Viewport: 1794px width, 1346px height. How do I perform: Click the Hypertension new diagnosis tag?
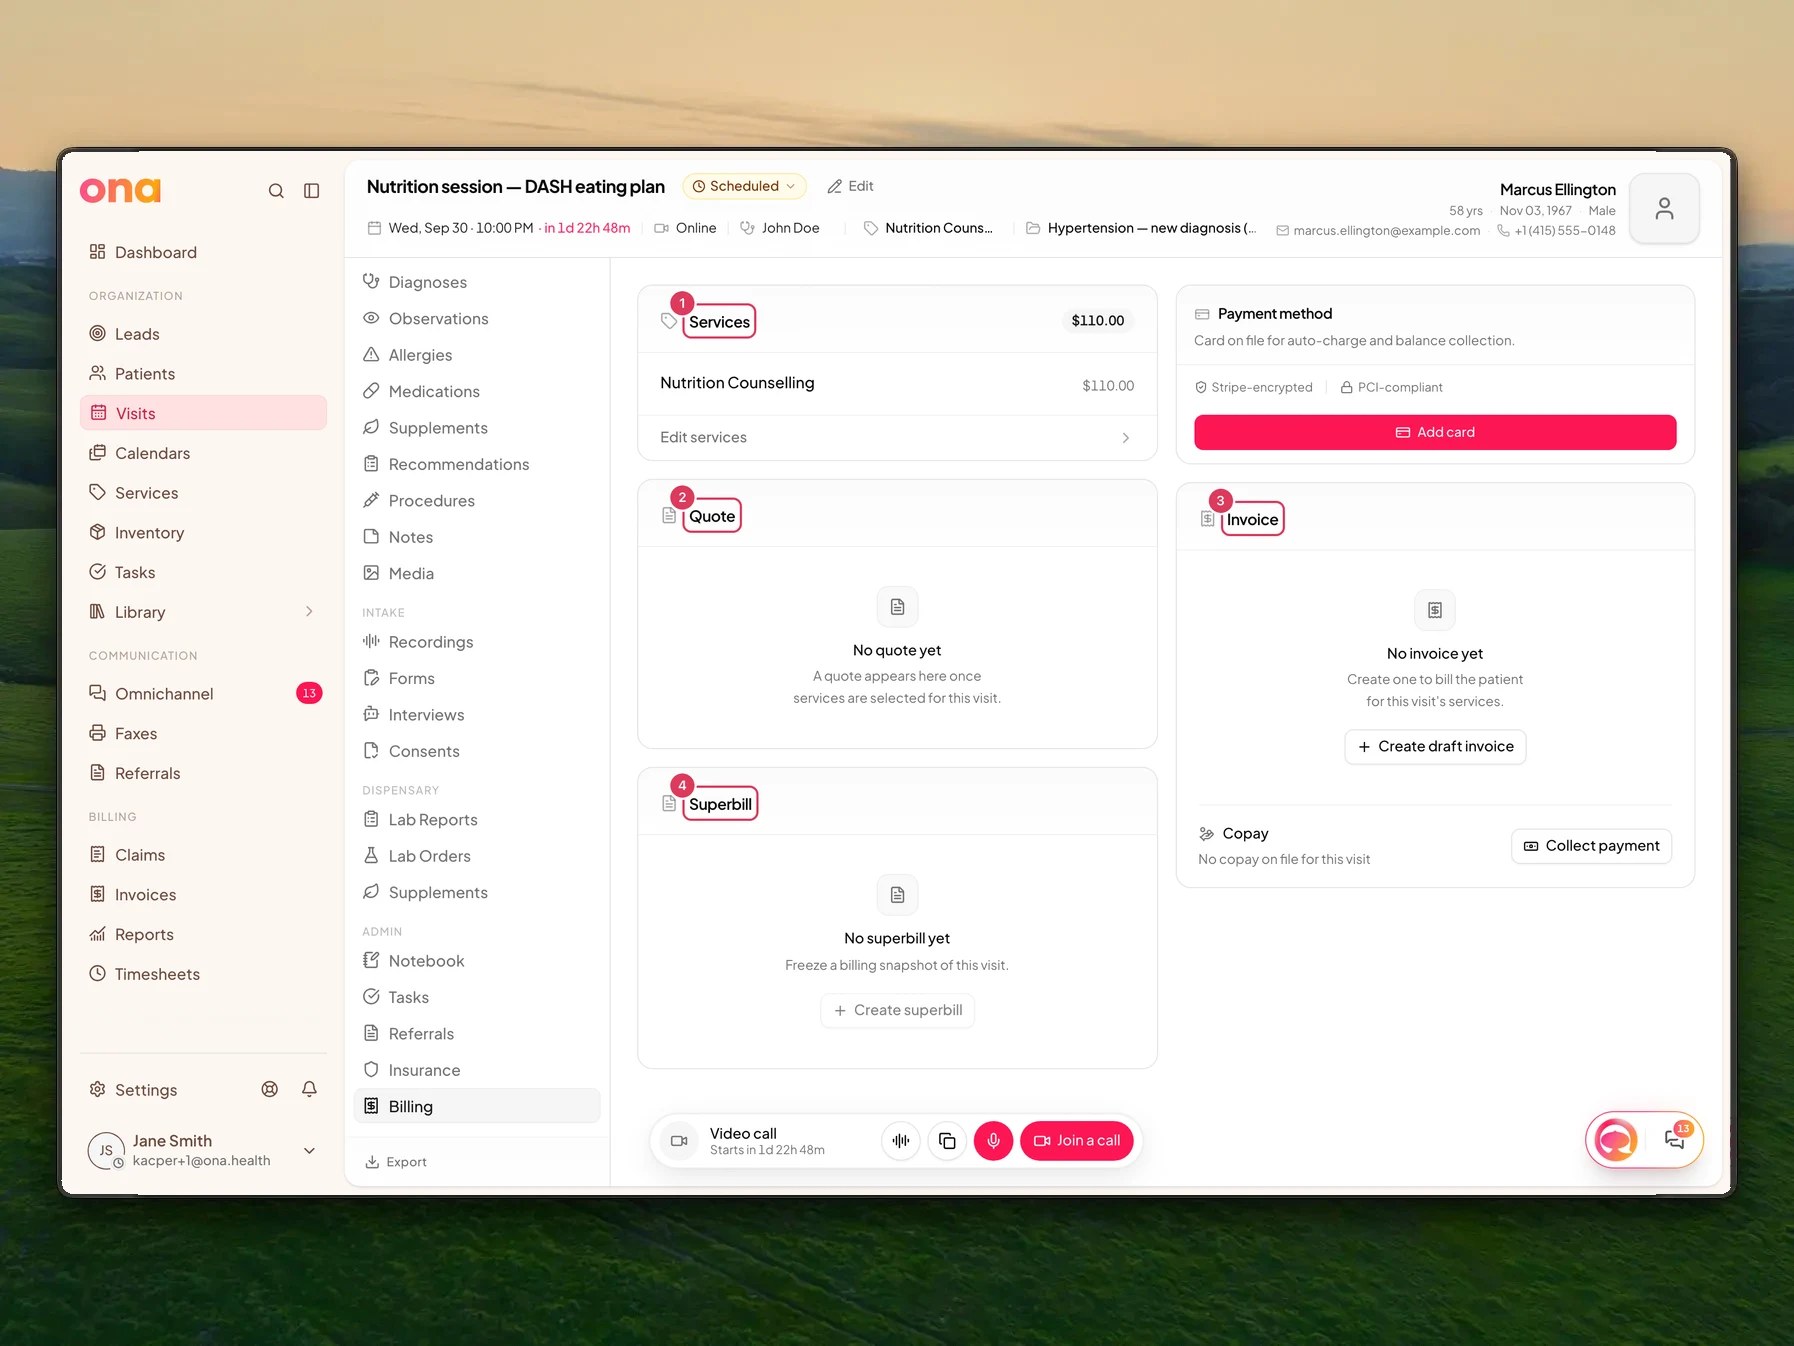coord(1141,228)
